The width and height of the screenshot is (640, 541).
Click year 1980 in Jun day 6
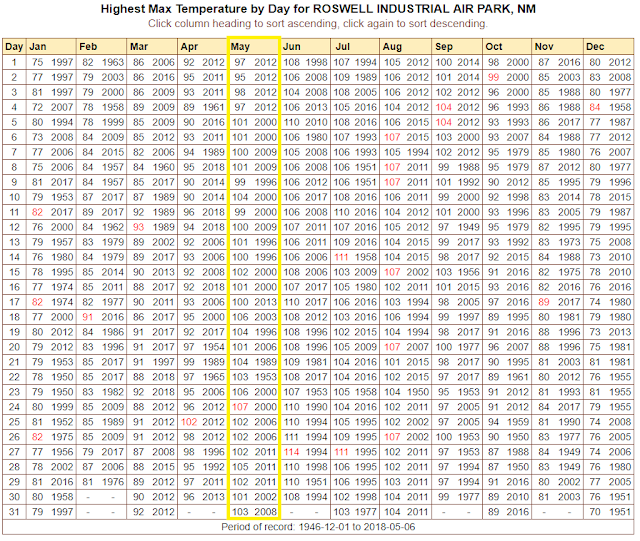click(x=316, y=137)
